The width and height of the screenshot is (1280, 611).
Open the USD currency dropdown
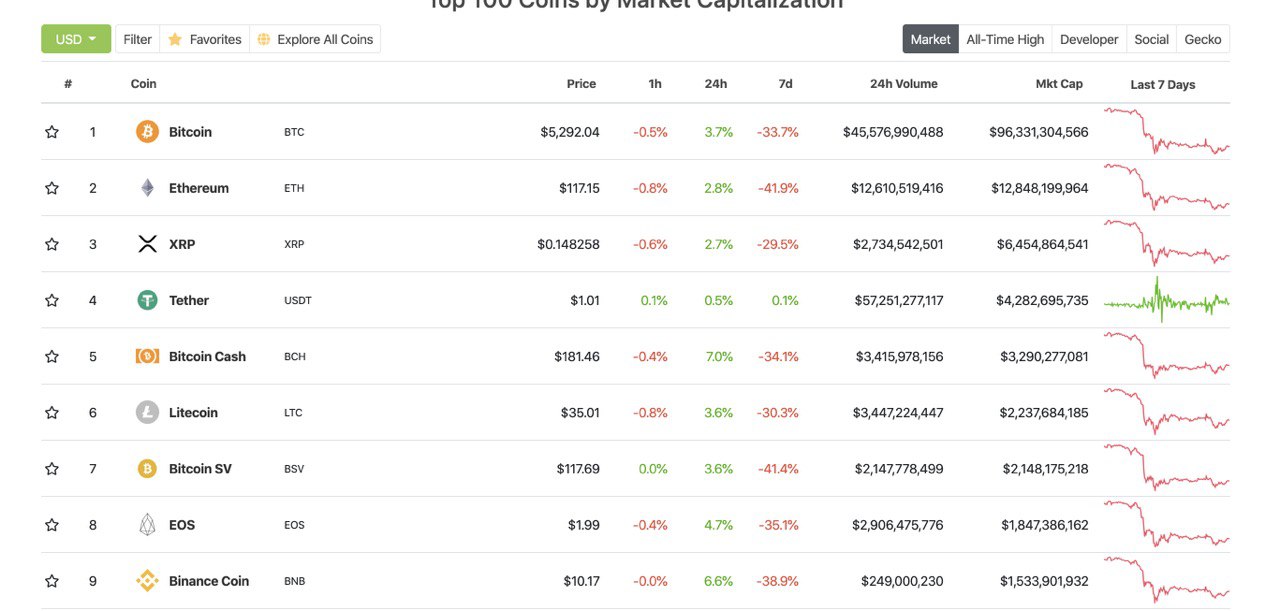(x=76, y=39)
